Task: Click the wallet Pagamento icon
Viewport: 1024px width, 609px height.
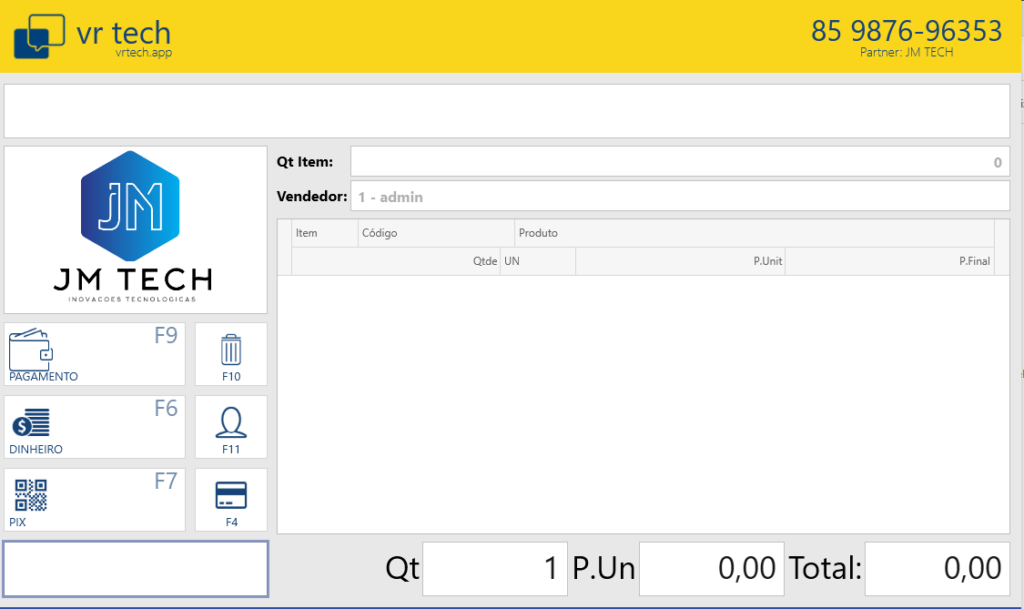Action: click(x=30, y=350)
